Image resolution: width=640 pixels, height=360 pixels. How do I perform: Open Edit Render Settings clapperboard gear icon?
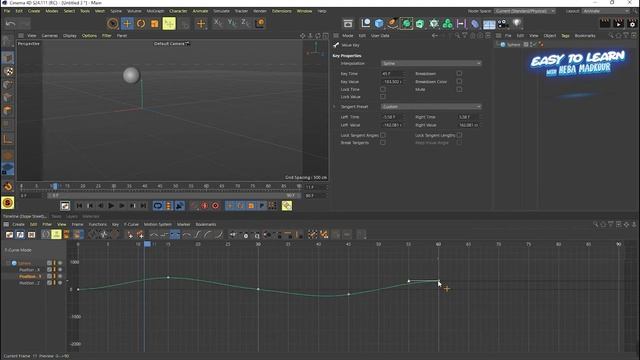pos(633,23)
